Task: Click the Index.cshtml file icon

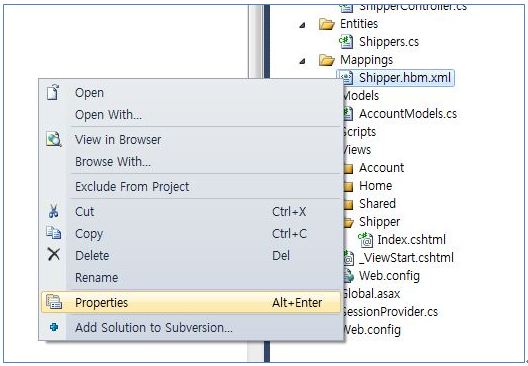Action: point(366,240)
